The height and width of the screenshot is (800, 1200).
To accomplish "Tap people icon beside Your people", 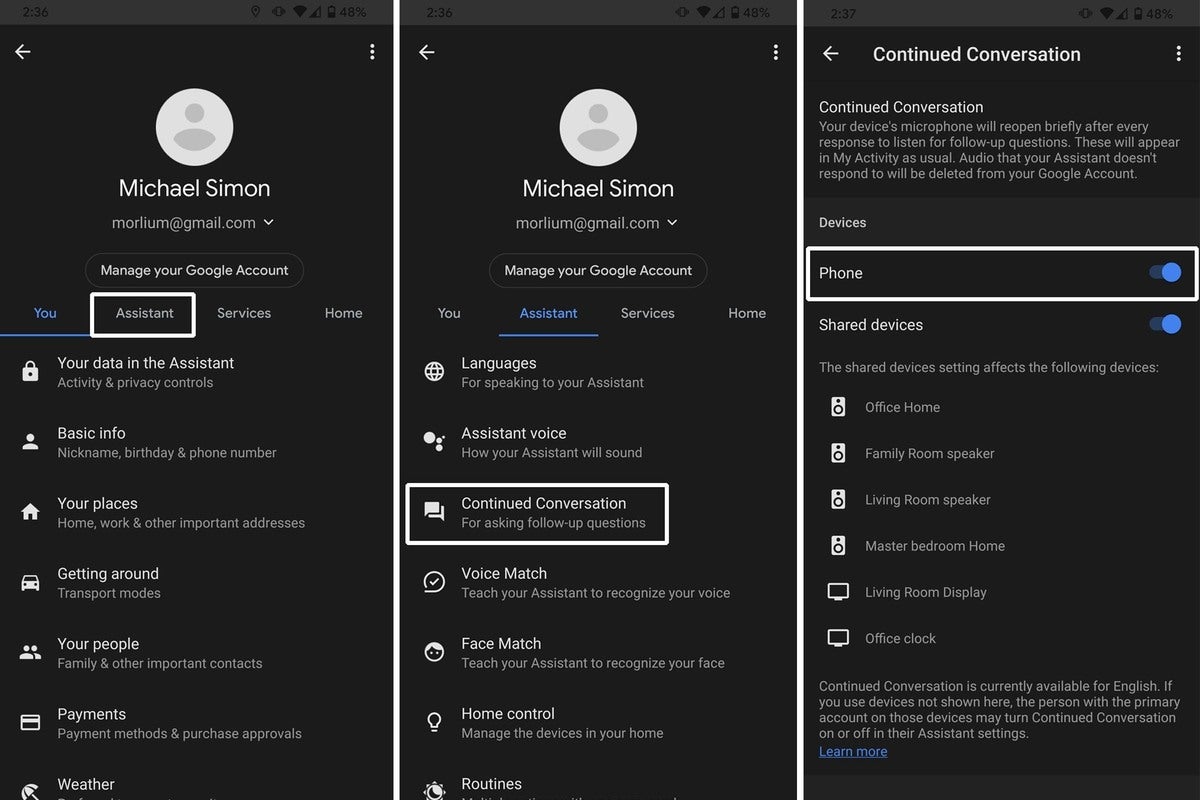I will coord(31,653).
